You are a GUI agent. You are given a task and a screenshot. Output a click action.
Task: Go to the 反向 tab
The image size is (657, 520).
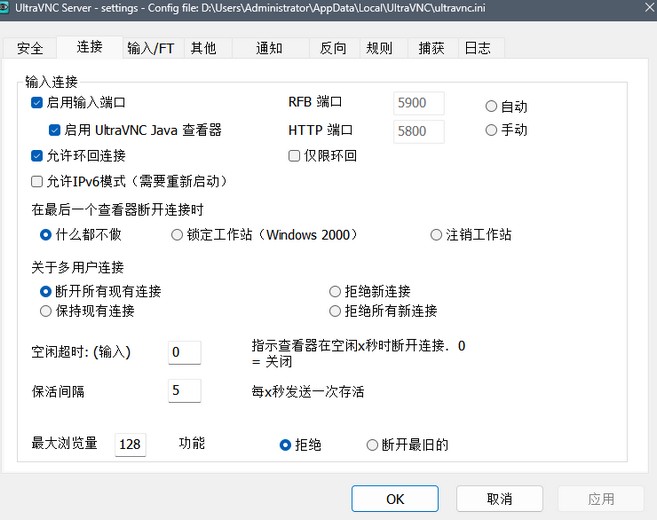(333, 48)
